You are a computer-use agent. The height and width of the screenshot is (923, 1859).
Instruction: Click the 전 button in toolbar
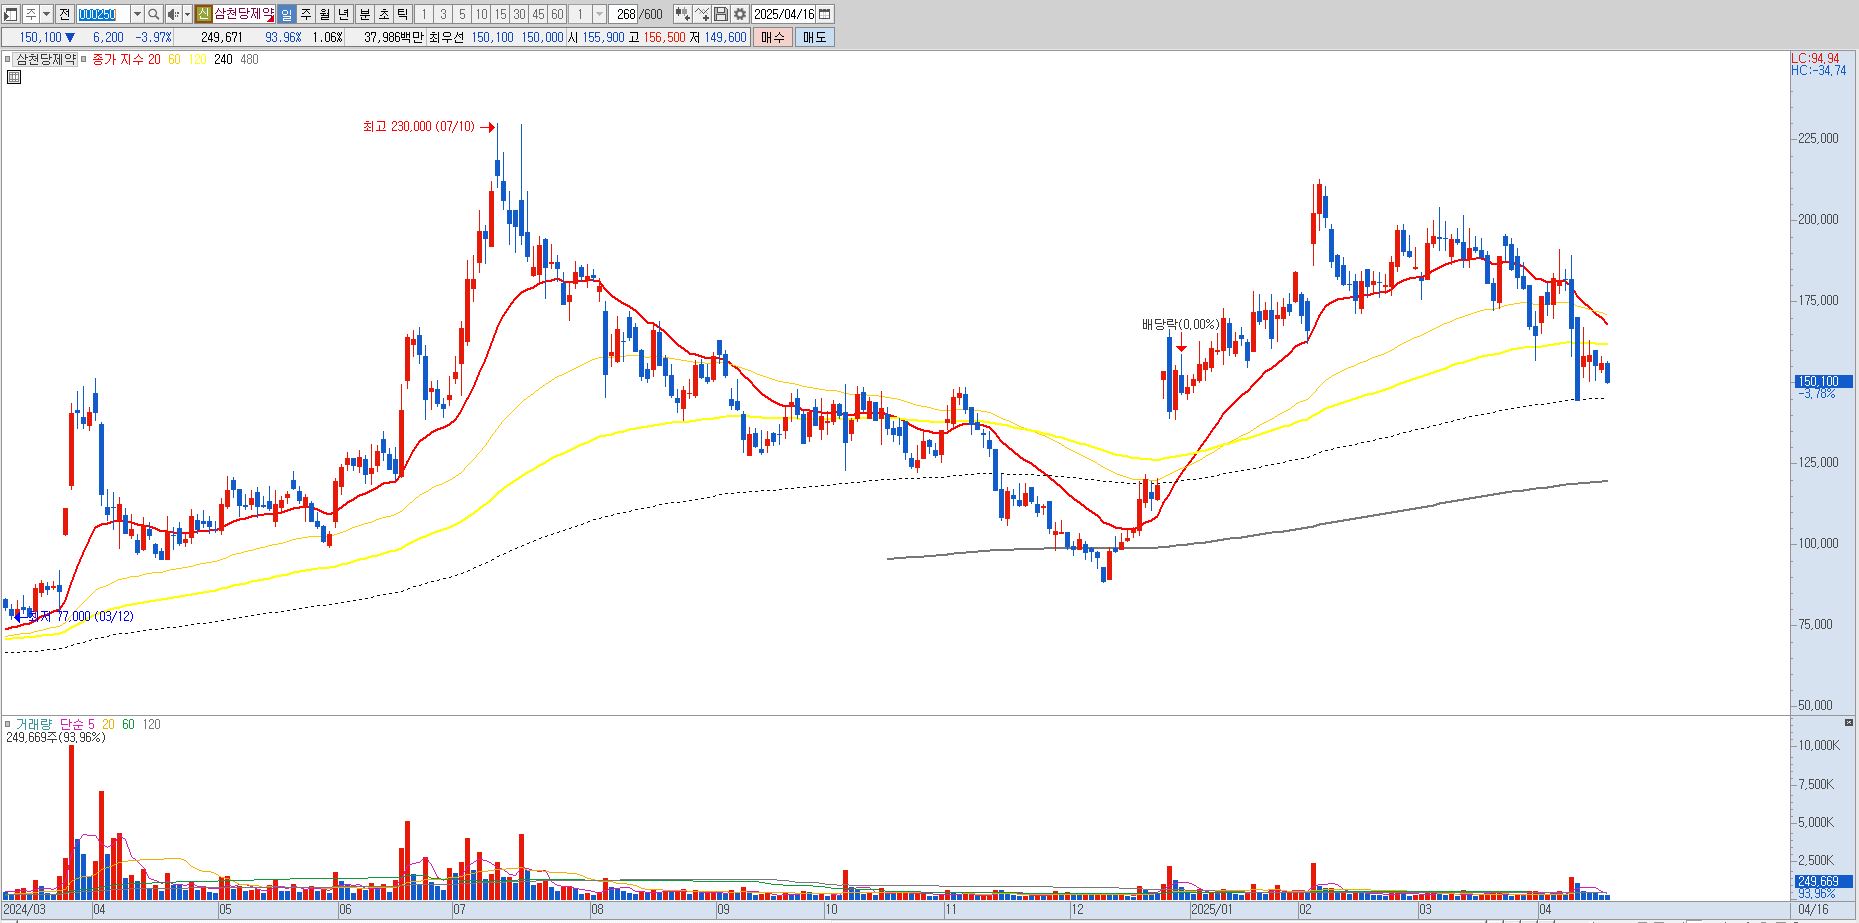point(64,14)
